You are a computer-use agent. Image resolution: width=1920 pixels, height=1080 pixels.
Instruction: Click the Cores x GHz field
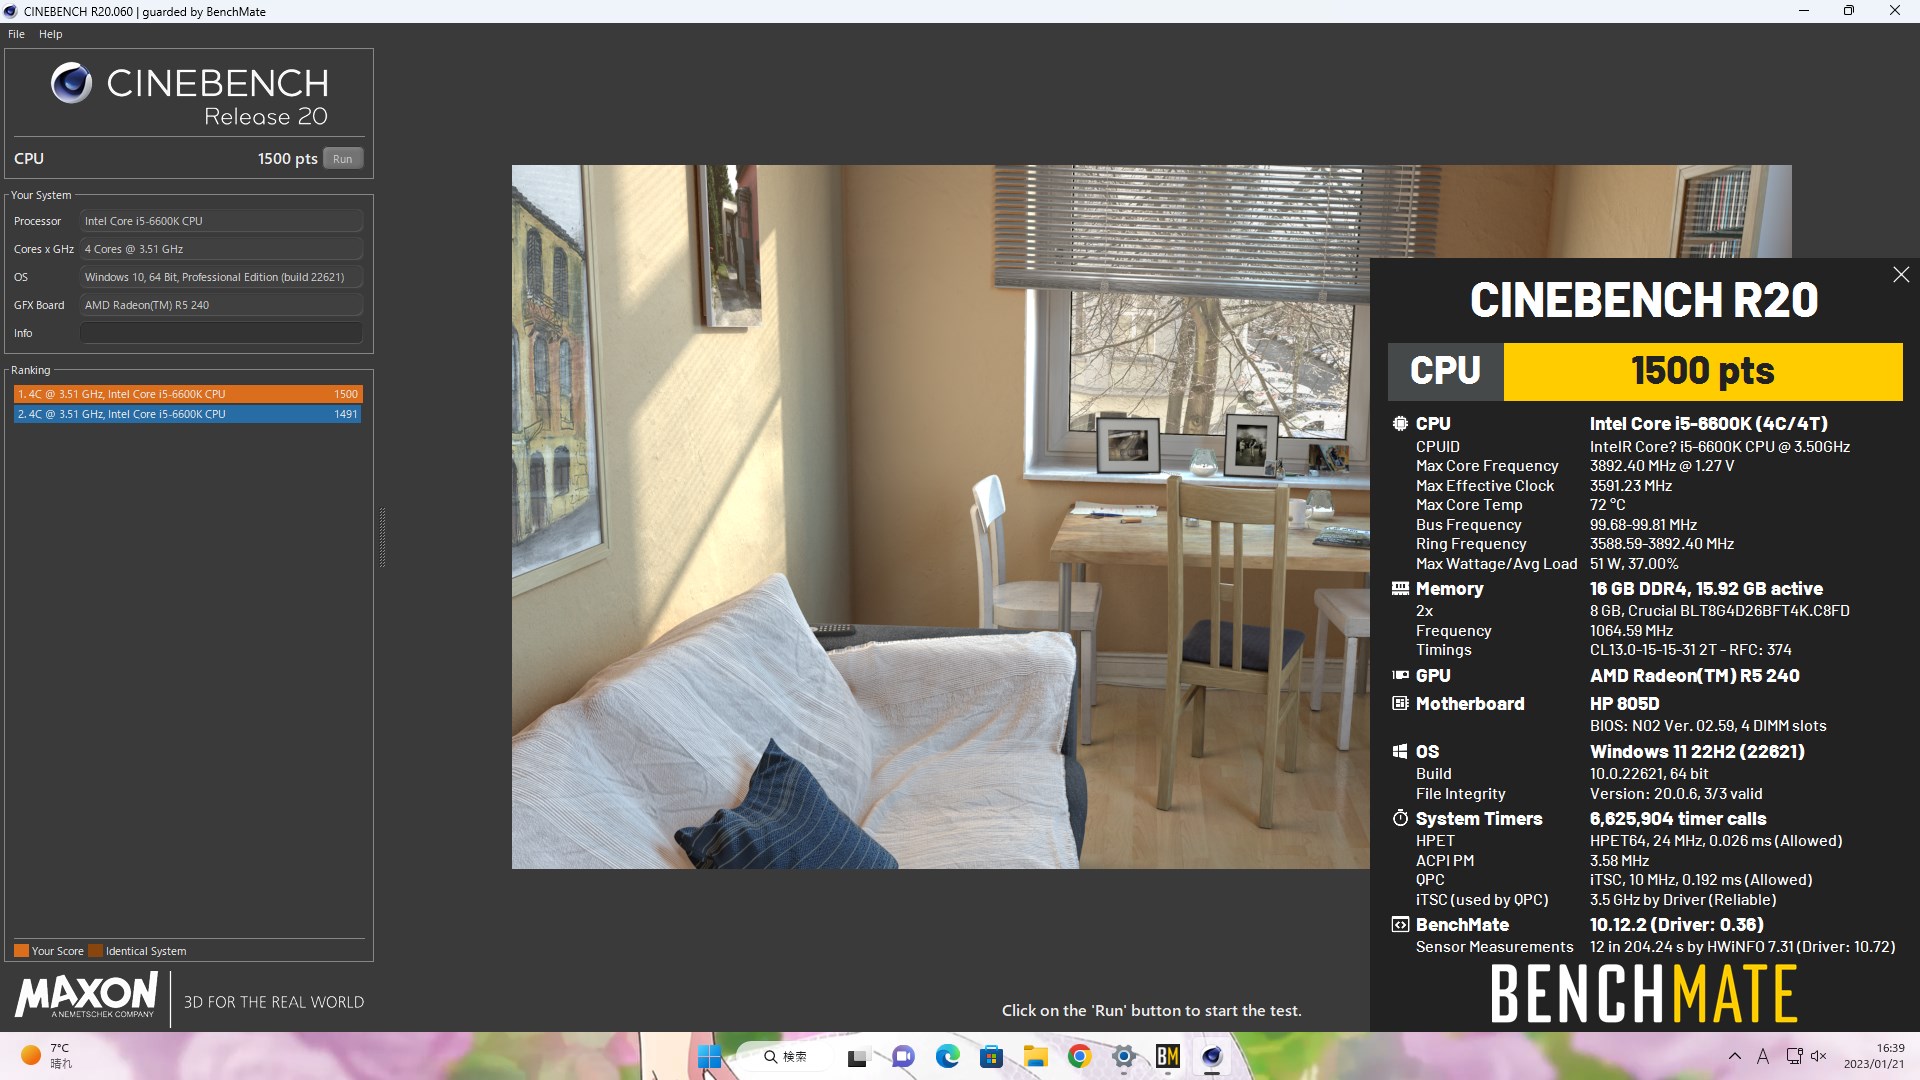221,249
